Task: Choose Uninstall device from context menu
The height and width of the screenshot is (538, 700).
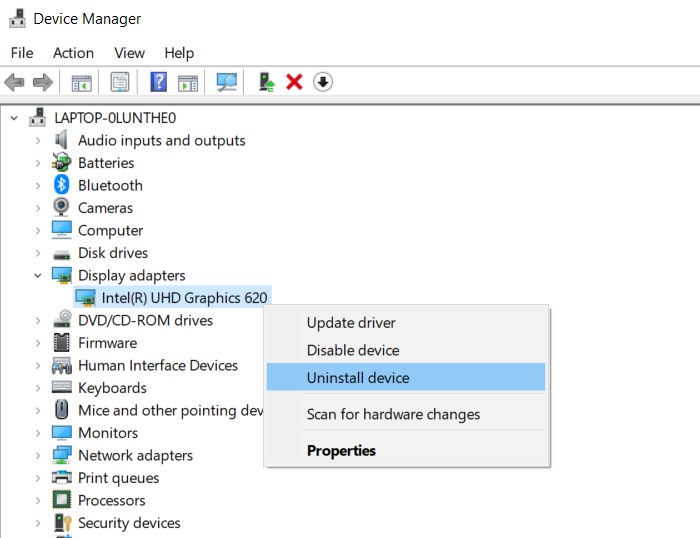Action: (x=357, y=378)
